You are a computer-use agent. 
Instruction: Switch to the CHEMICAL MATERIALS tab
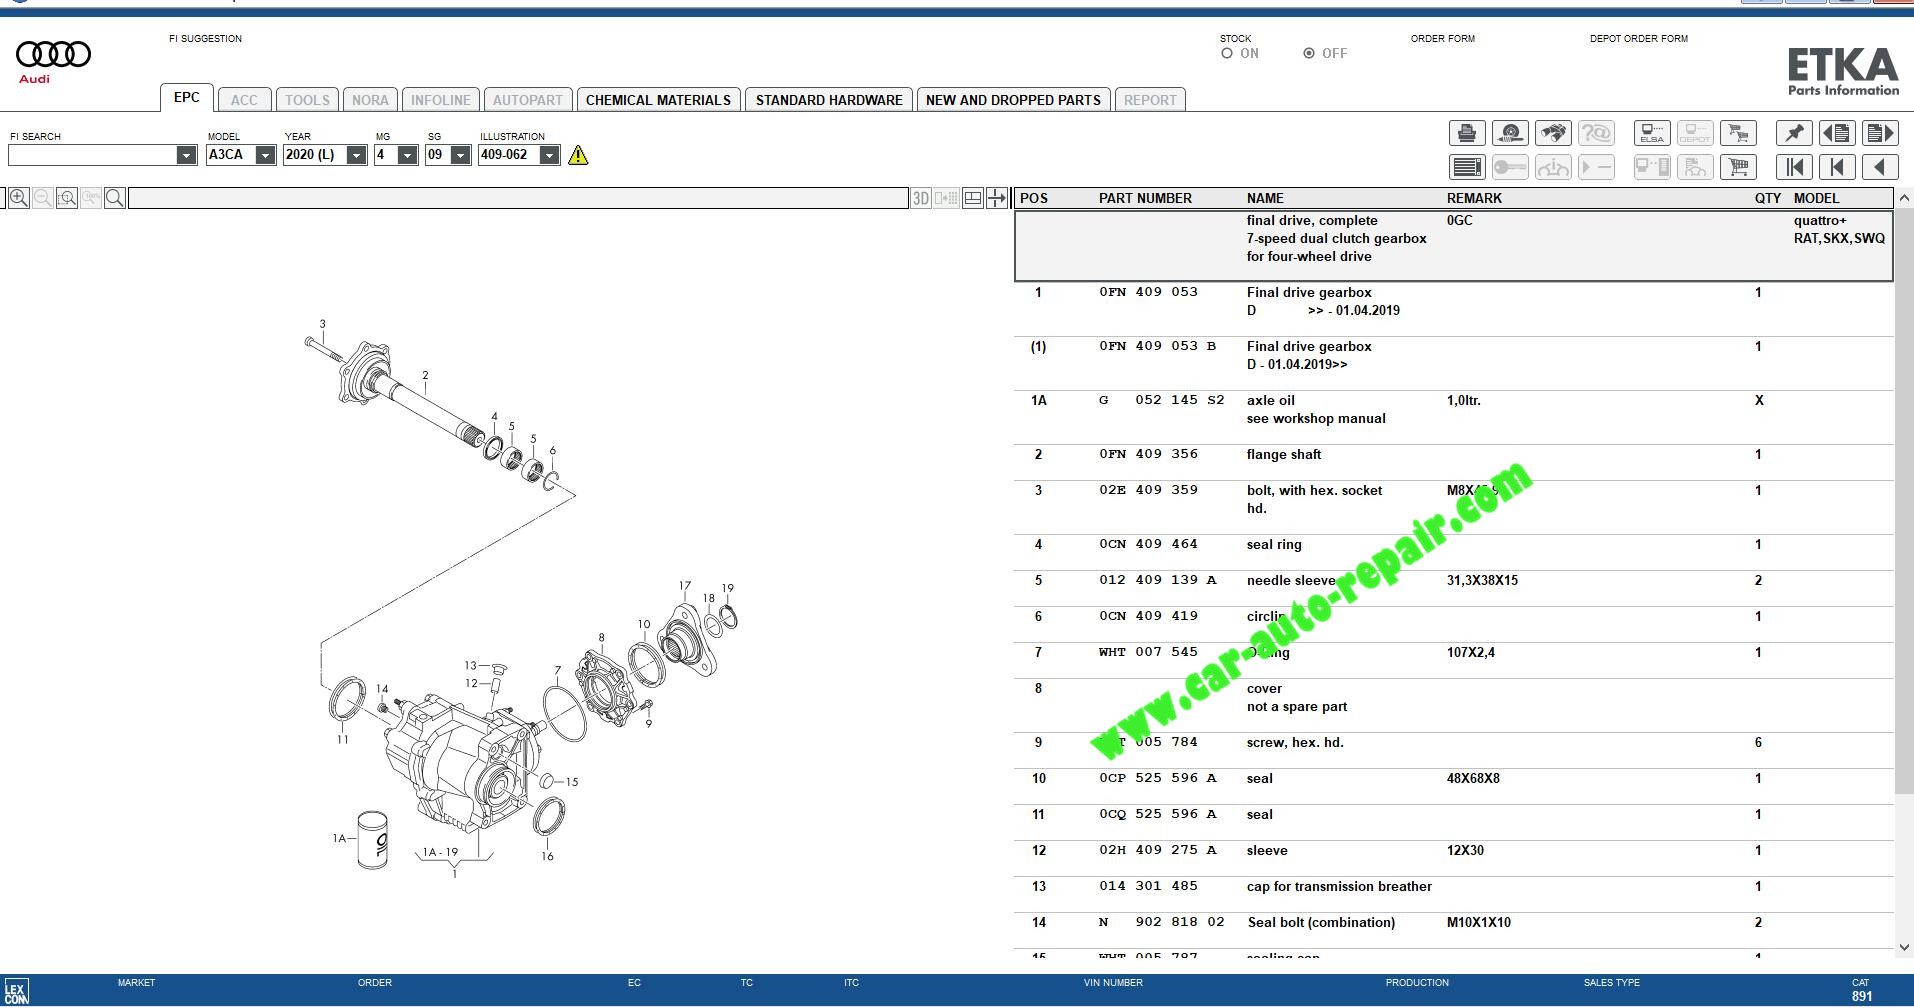coord(658,100)
